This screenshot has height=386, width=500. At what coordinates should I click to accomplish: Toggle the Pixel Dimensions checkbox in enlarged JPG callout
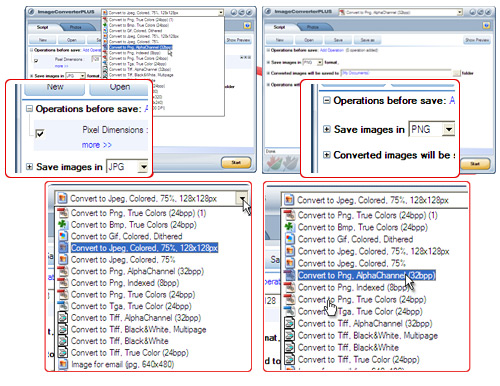40,134
